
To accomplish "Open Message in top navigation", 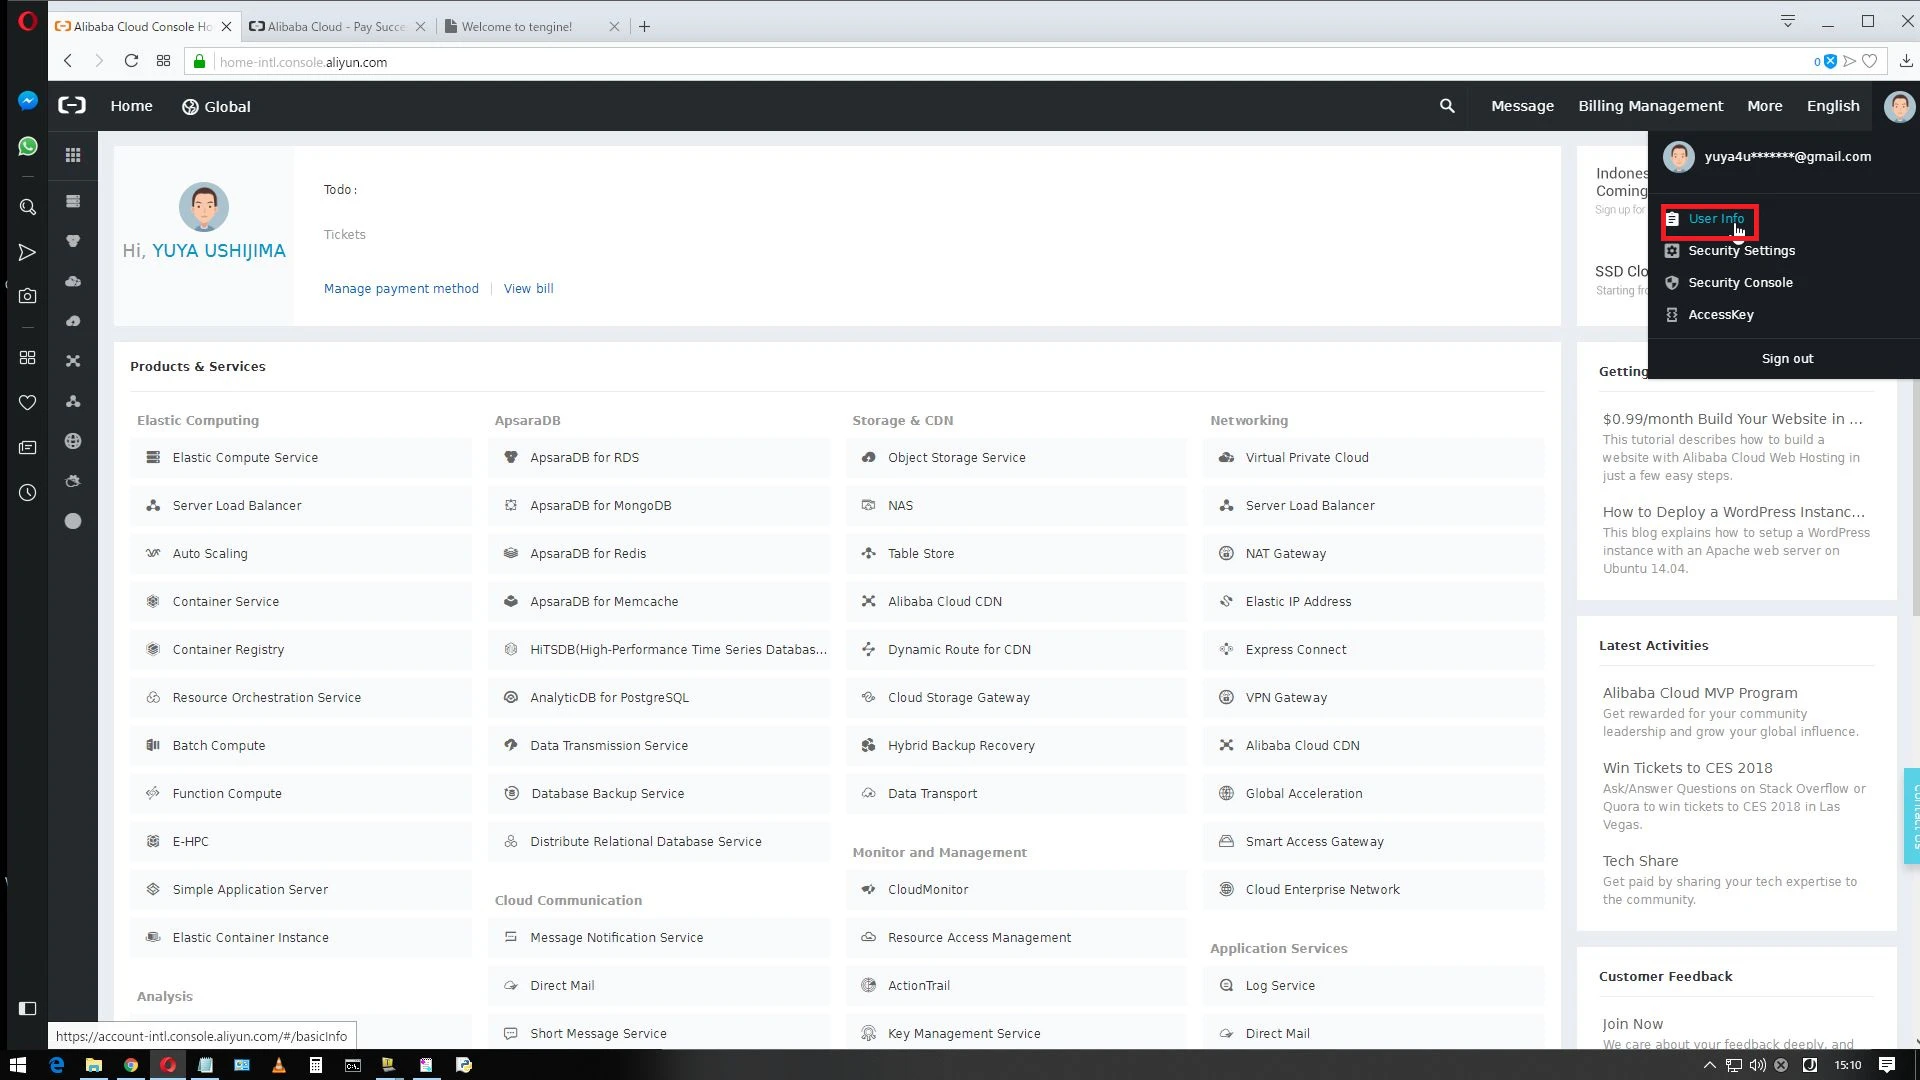I will [x=1522, y=106].
